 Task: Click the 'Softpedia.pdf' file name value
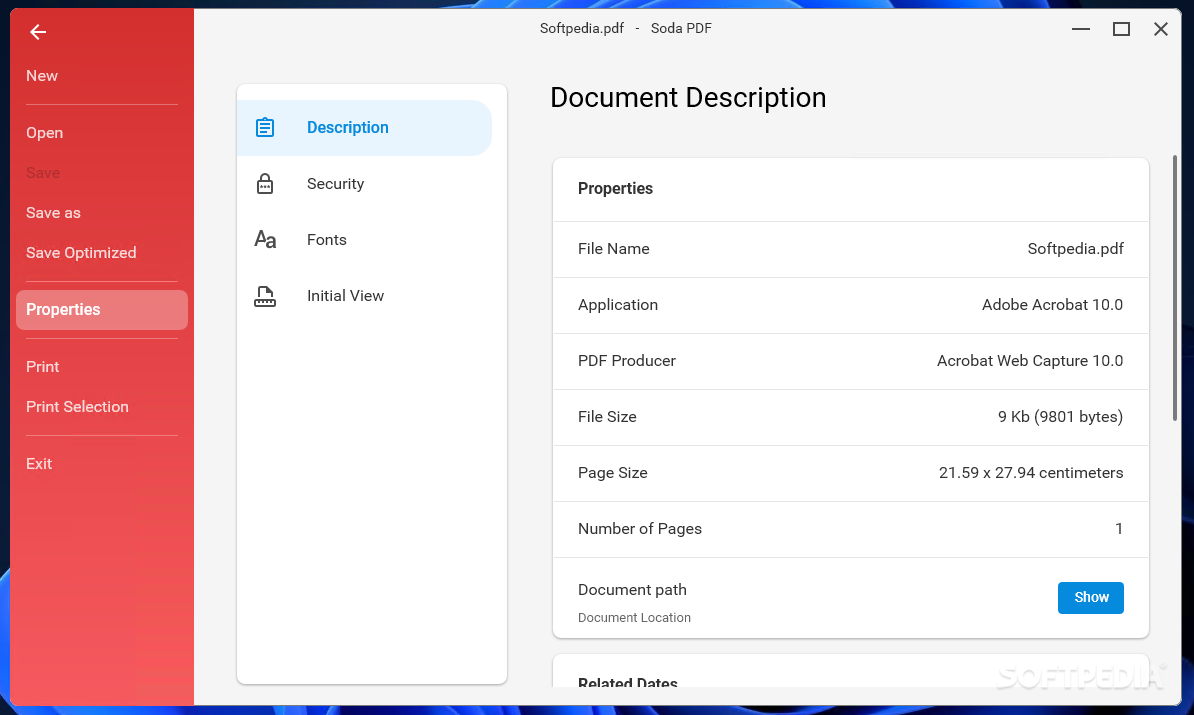tap(1075, 249)
